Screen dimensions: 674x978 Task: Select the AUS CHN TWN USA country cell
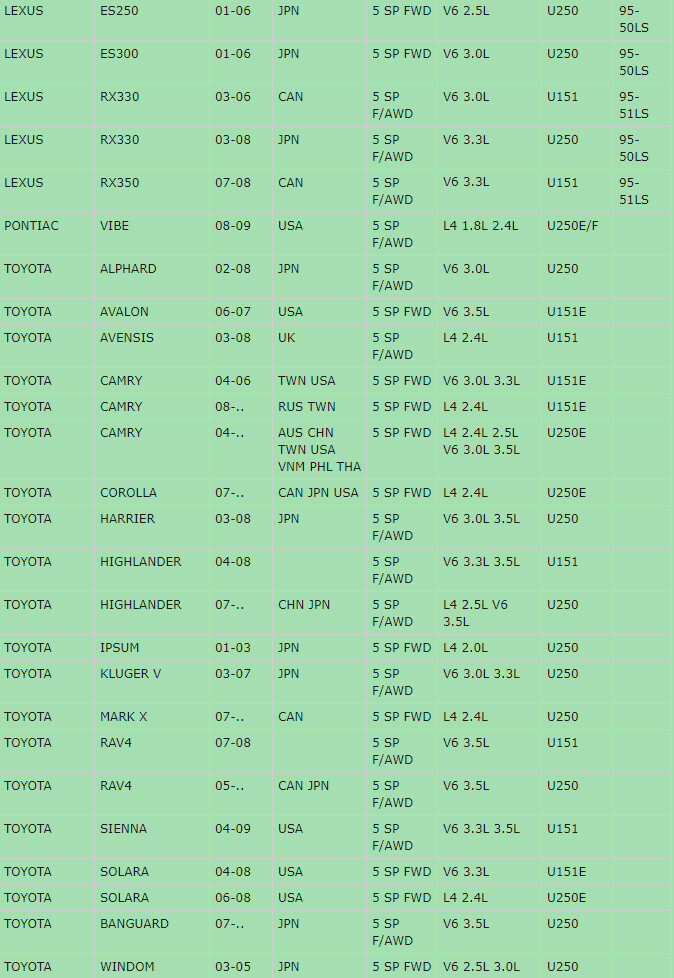tap(319, 450)
